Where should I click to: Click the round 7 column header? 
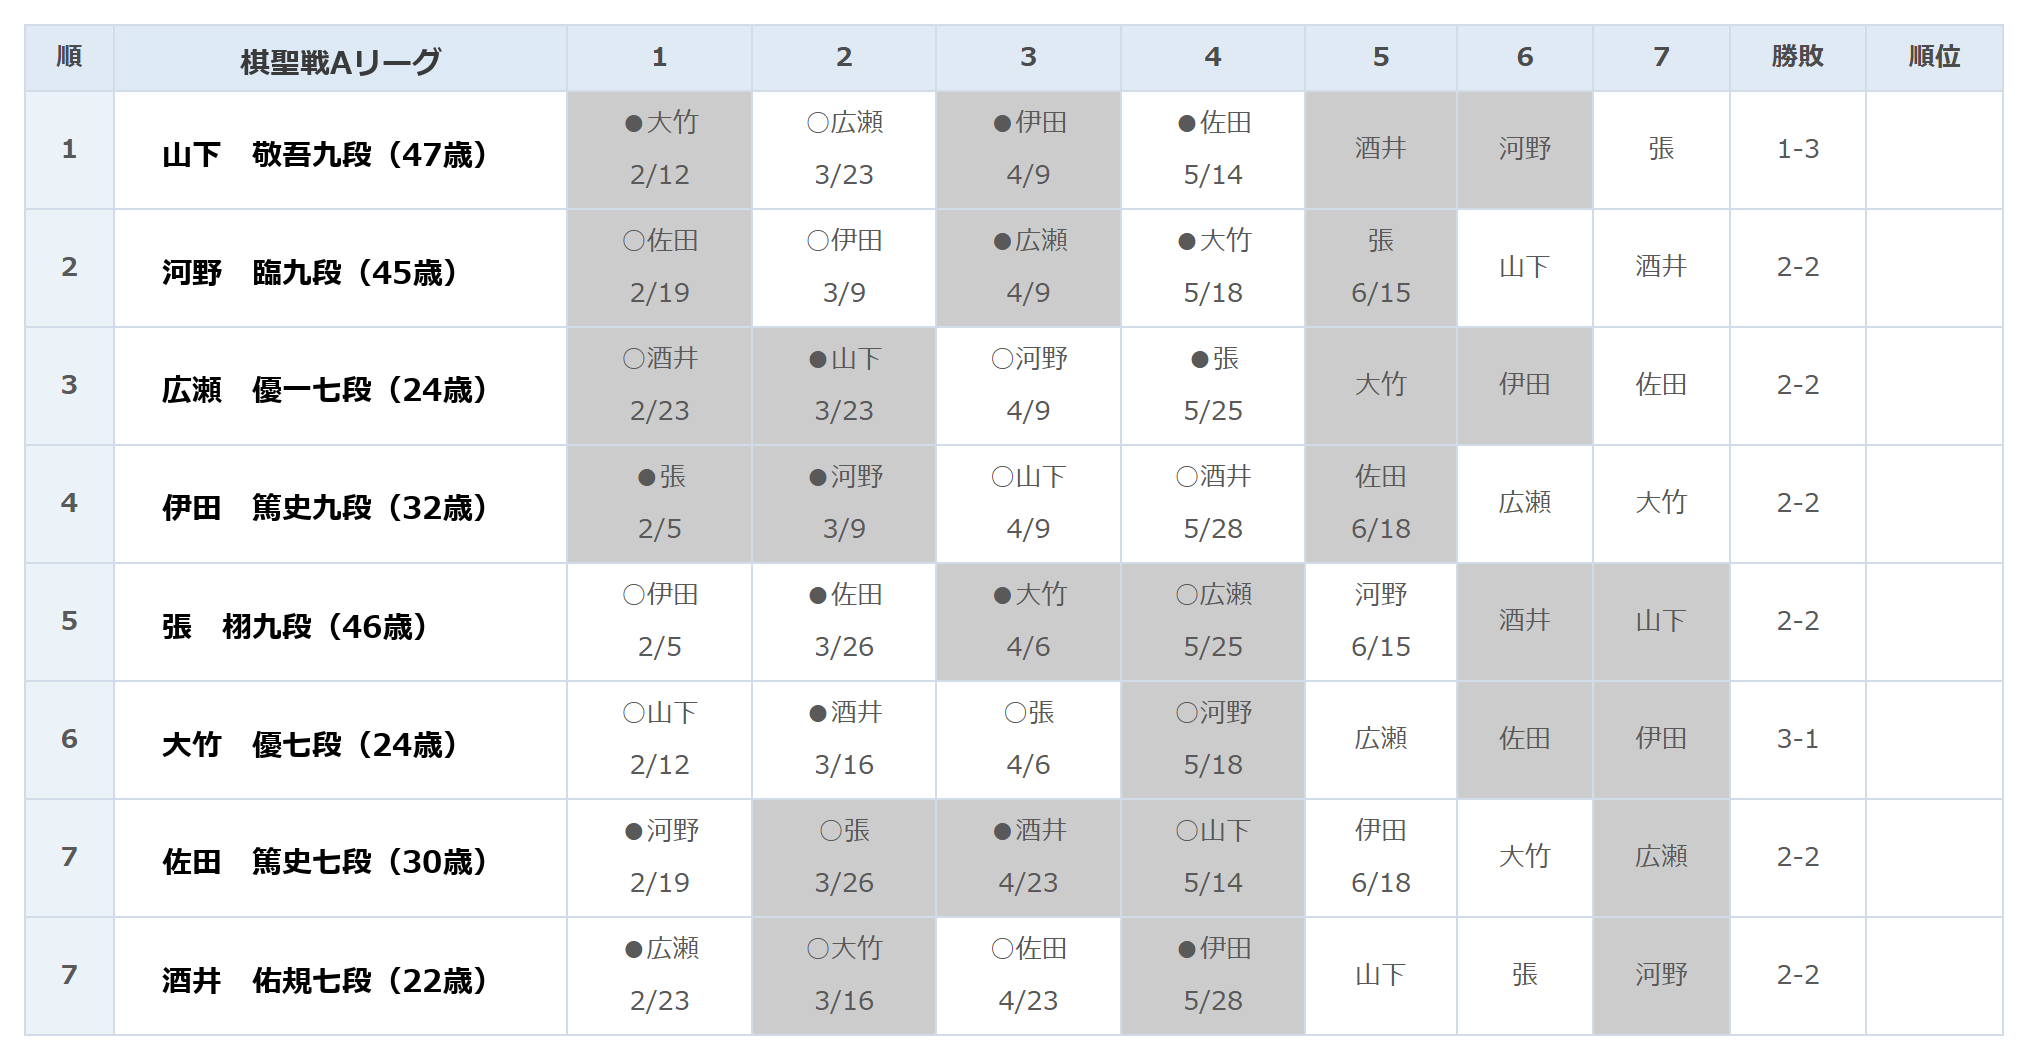(1661, 58)
